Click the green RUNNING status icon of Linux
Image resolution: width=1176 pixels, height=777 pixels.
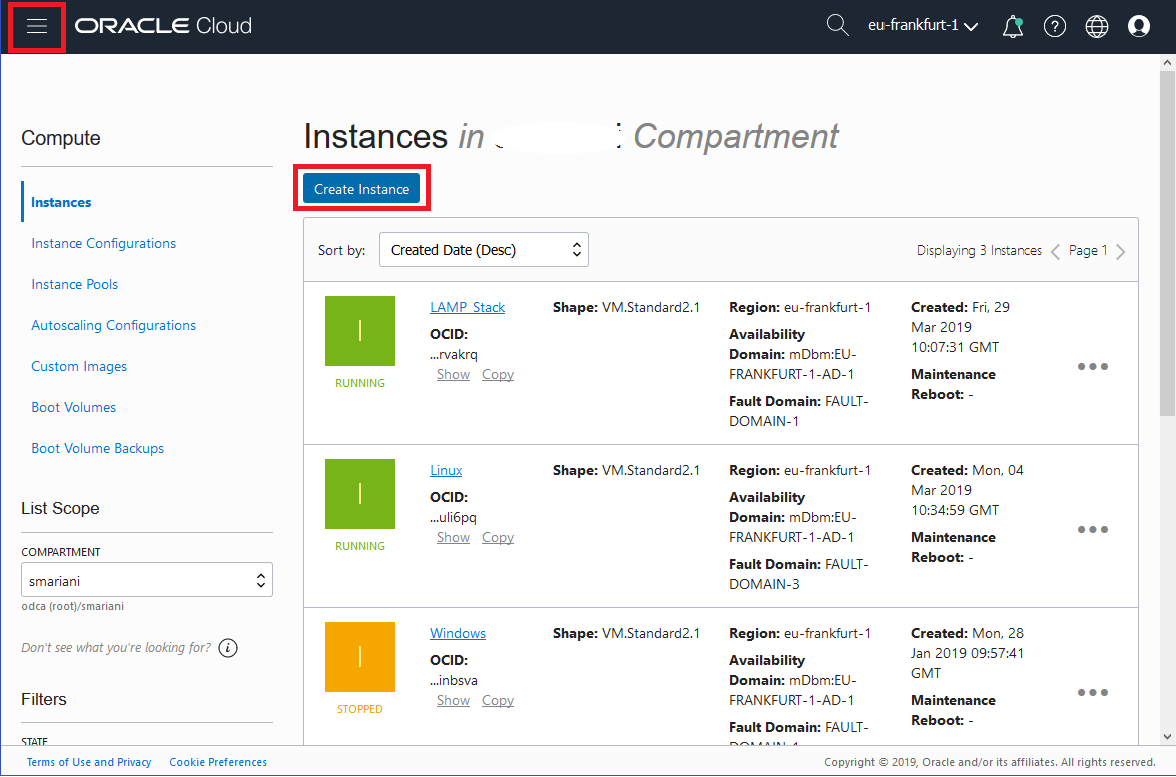[x=360, y=494]
